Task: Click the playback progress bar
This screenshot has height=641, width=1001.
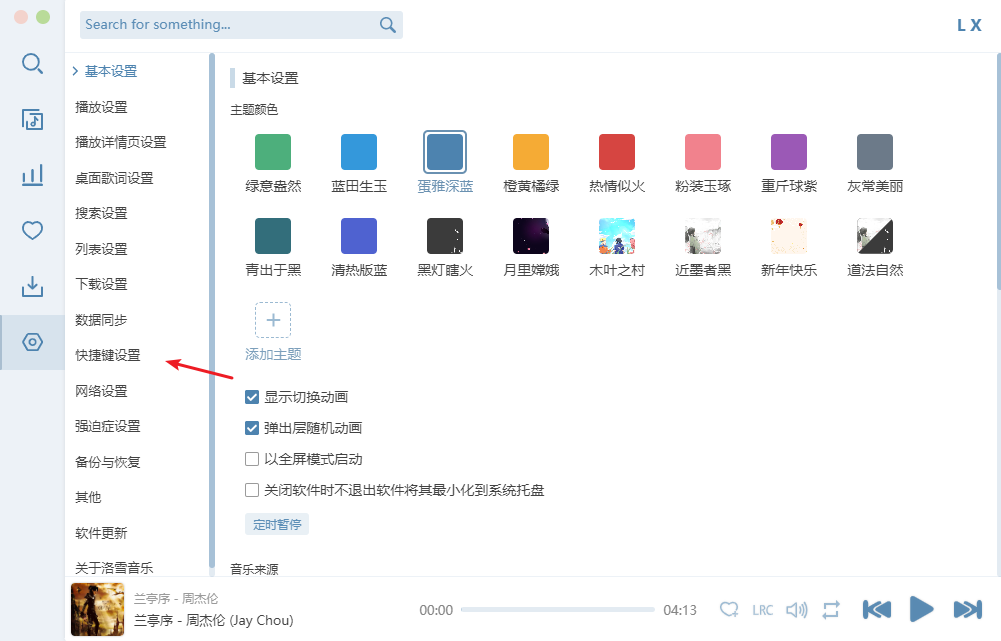Action: click(x=557, y=610)
